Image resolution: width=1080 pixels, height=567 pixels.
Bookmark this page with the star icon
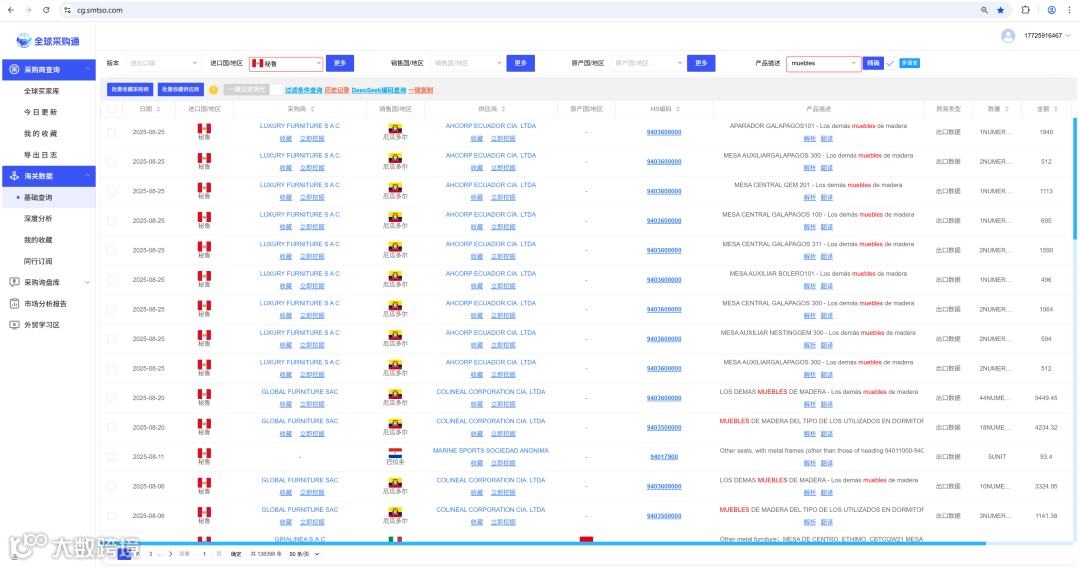click(1001, 10)
